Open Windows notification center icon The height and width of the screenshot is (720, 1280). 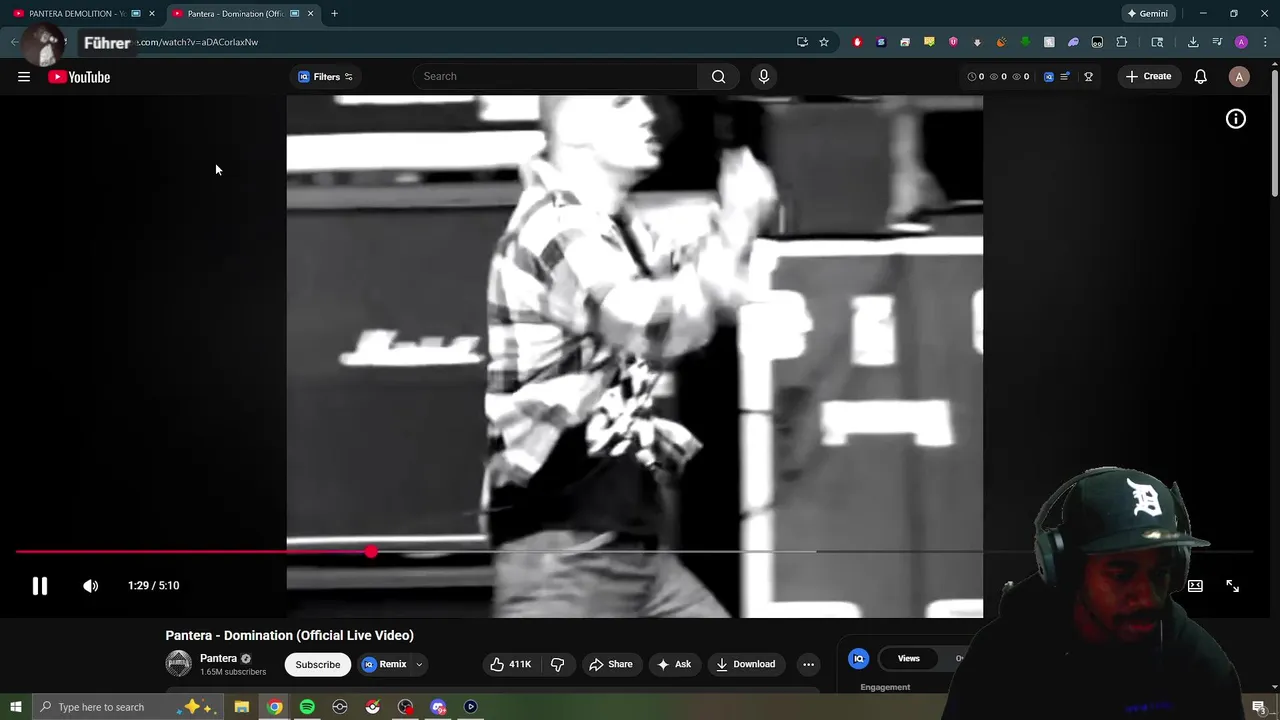1258,707
